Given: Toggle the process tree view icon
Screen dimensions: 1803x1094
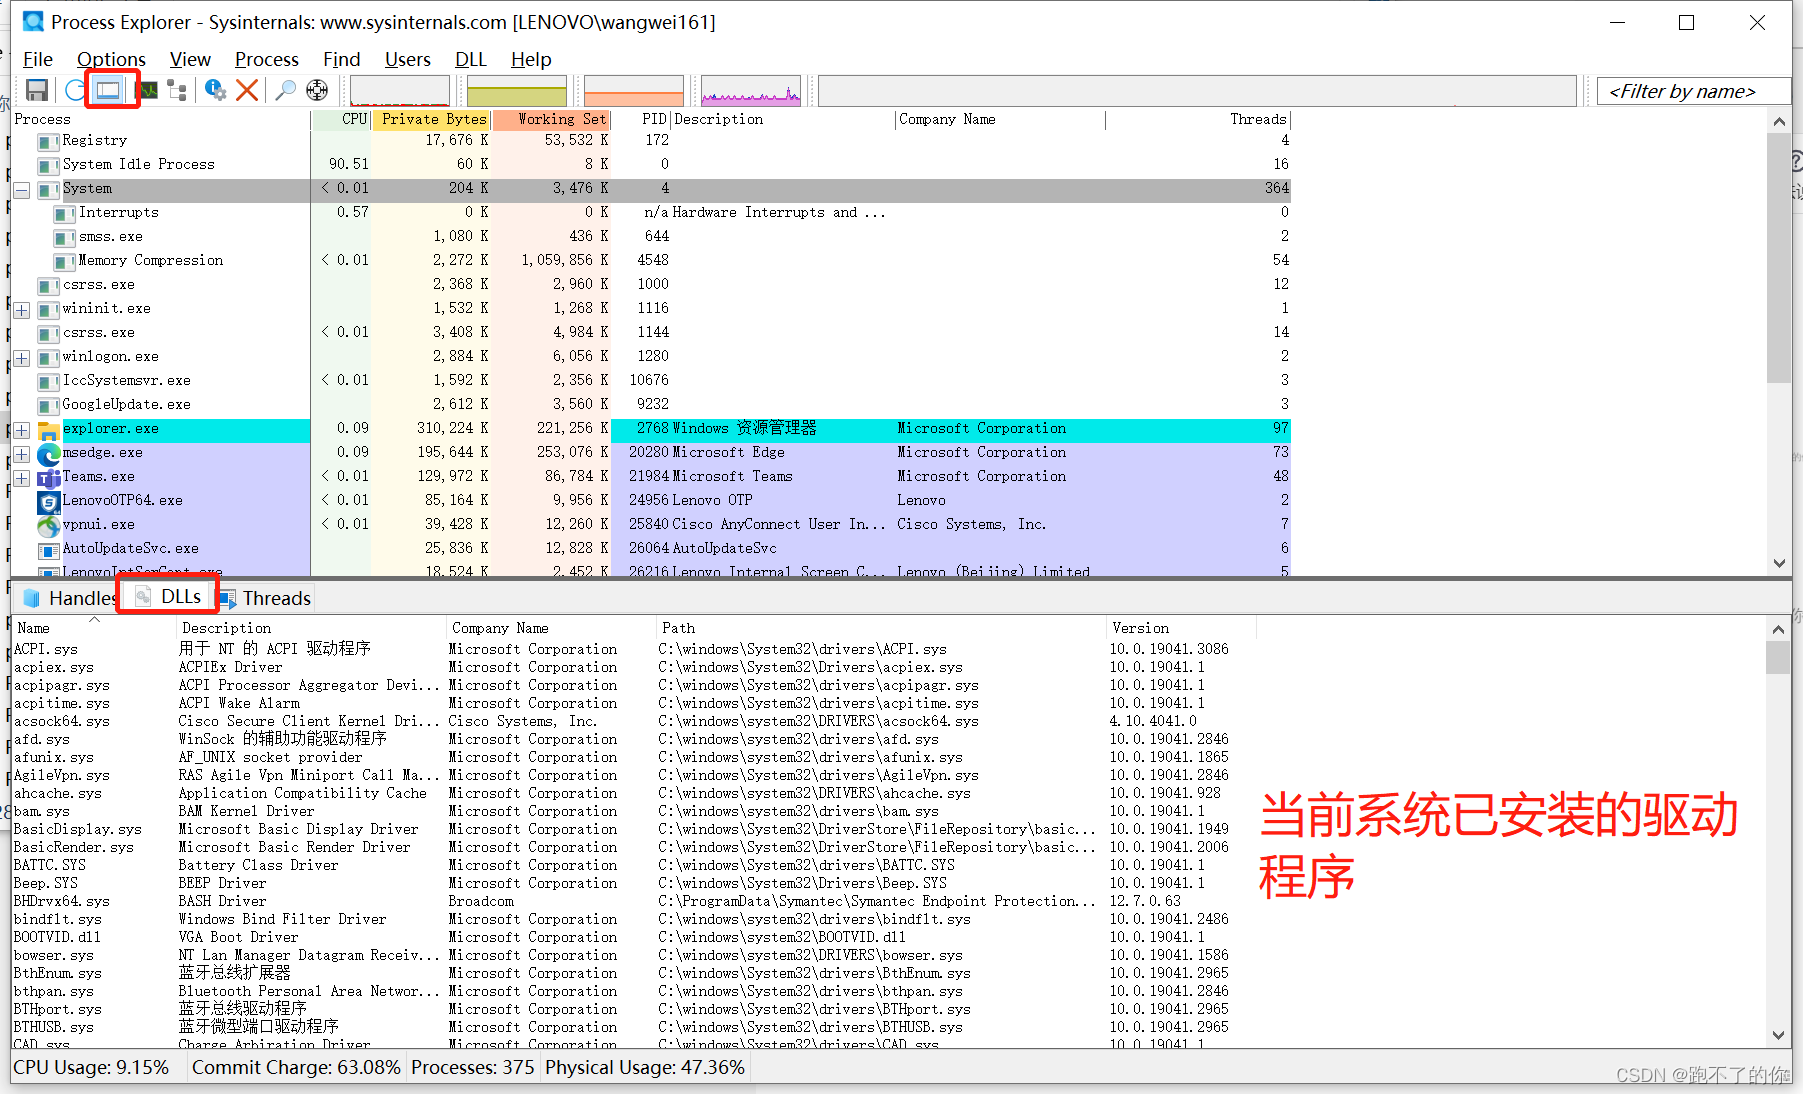Looking at the screenshot, I should click(x=178, y=90).
